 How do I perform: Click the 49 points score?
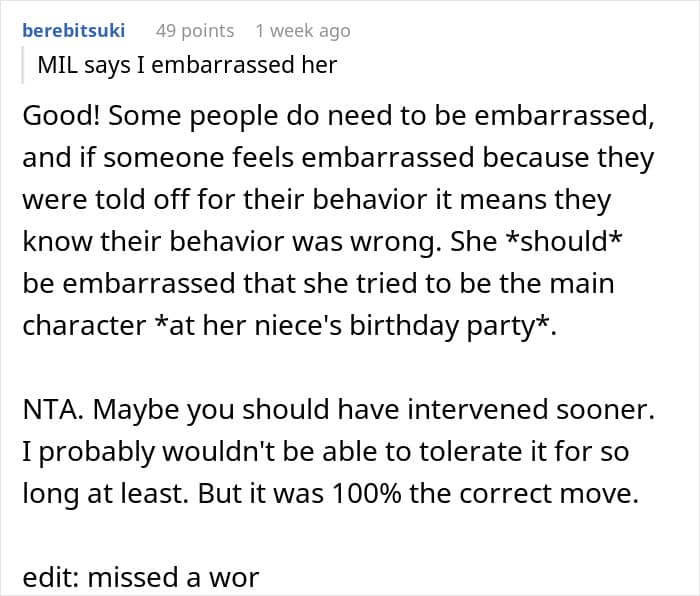[x=194, y=30]
